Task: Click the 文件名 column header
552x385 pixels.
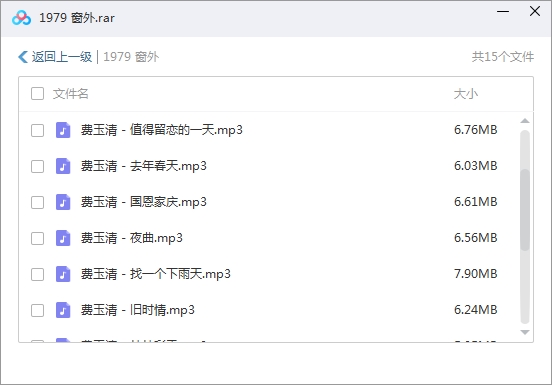Action: [x=70, y=94]
